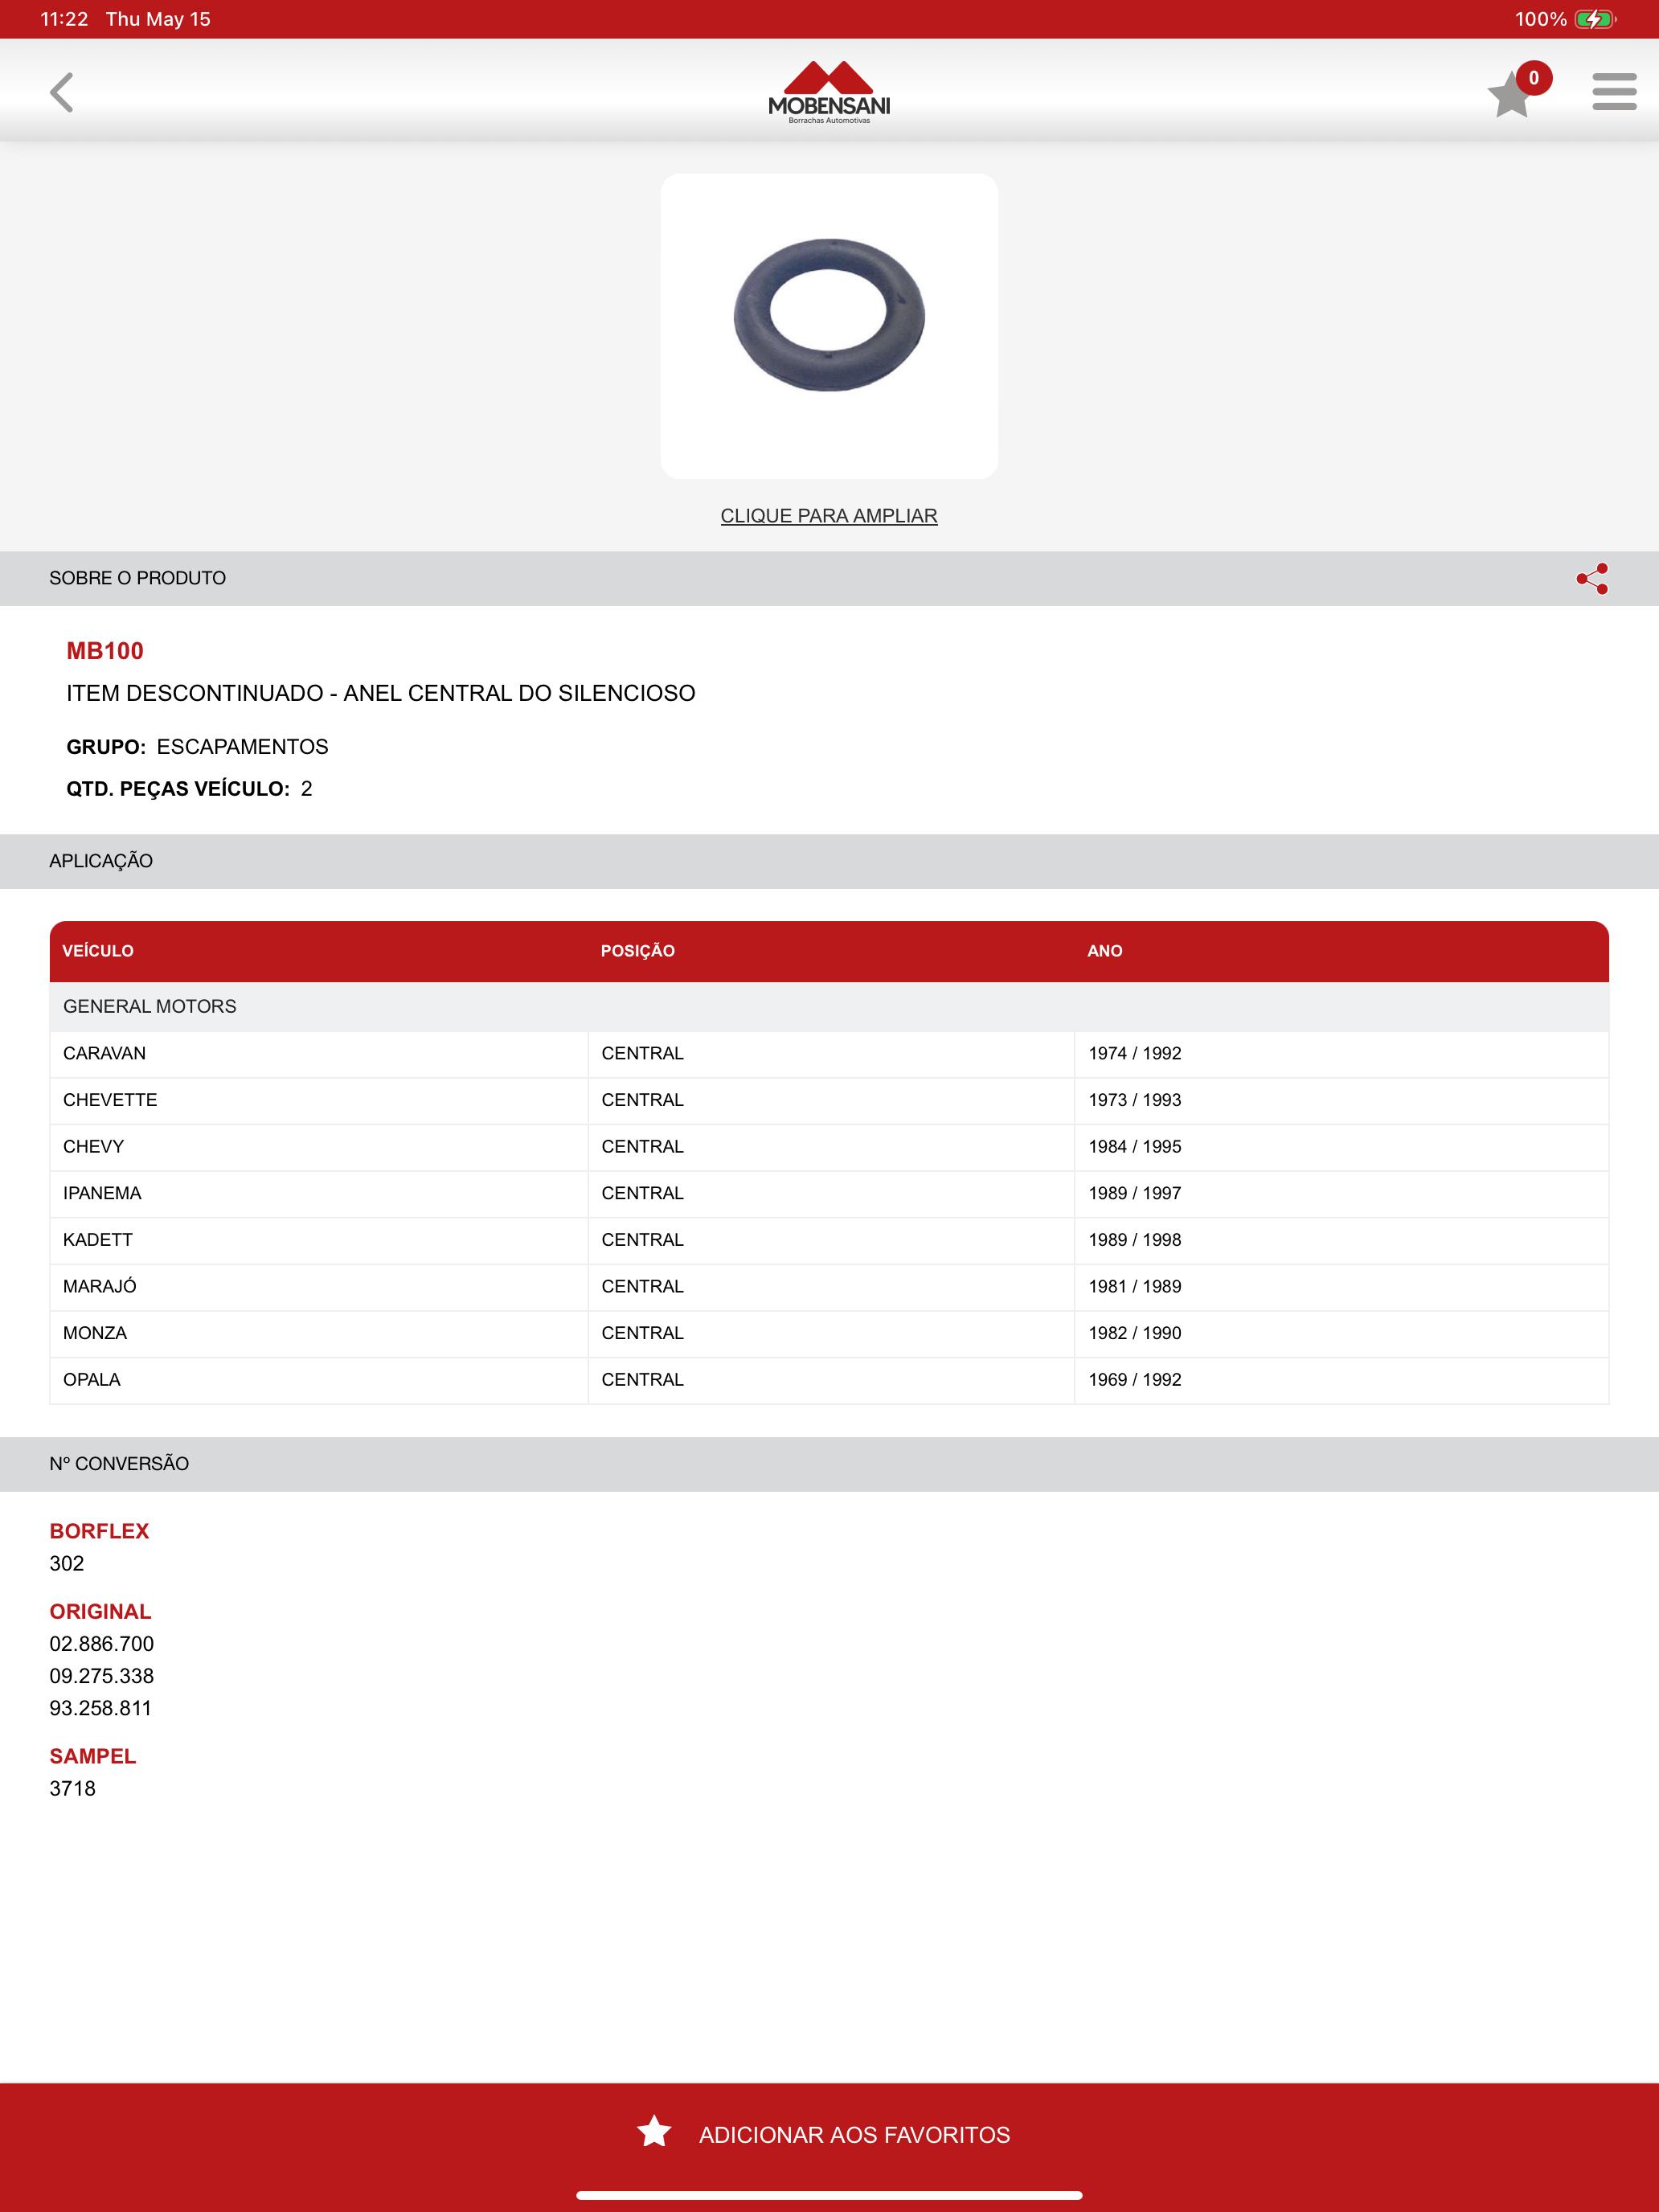
Task: Select the ORIGINAL brand heading
Action: 100,1612
